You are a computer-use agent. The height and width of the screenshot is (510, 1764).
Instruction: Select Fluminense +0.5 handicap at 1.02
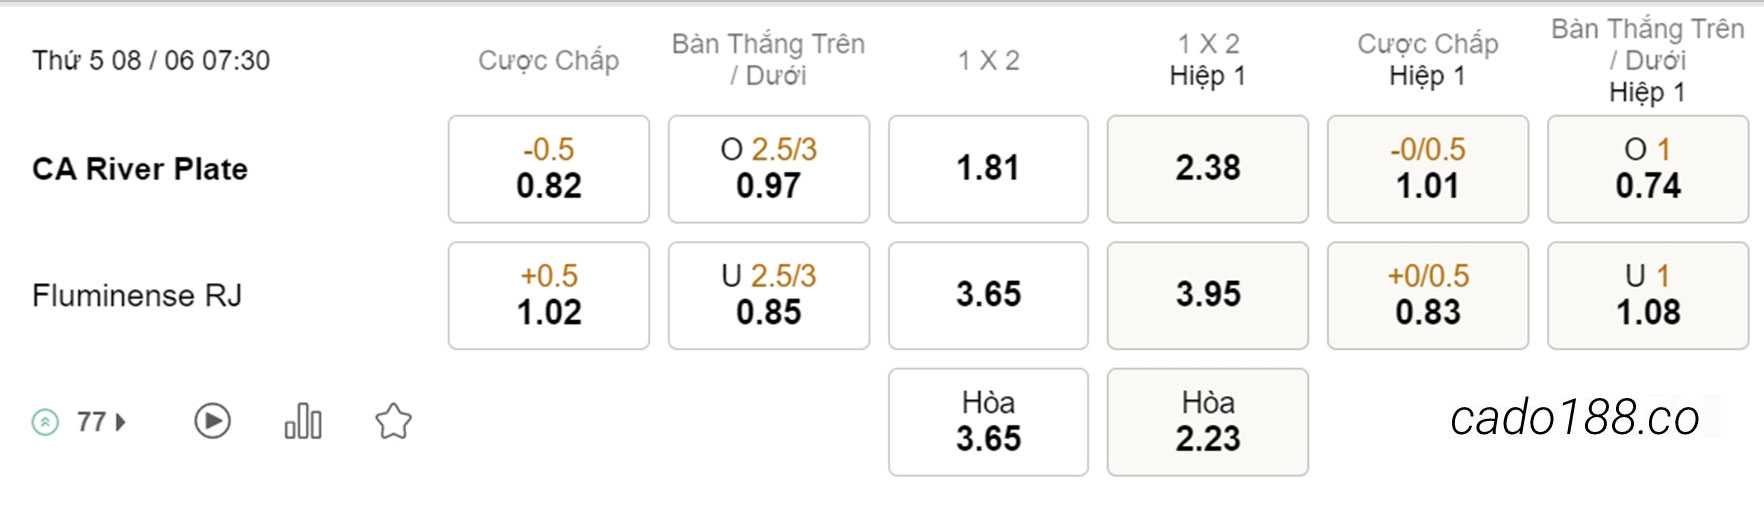(549, 295)
